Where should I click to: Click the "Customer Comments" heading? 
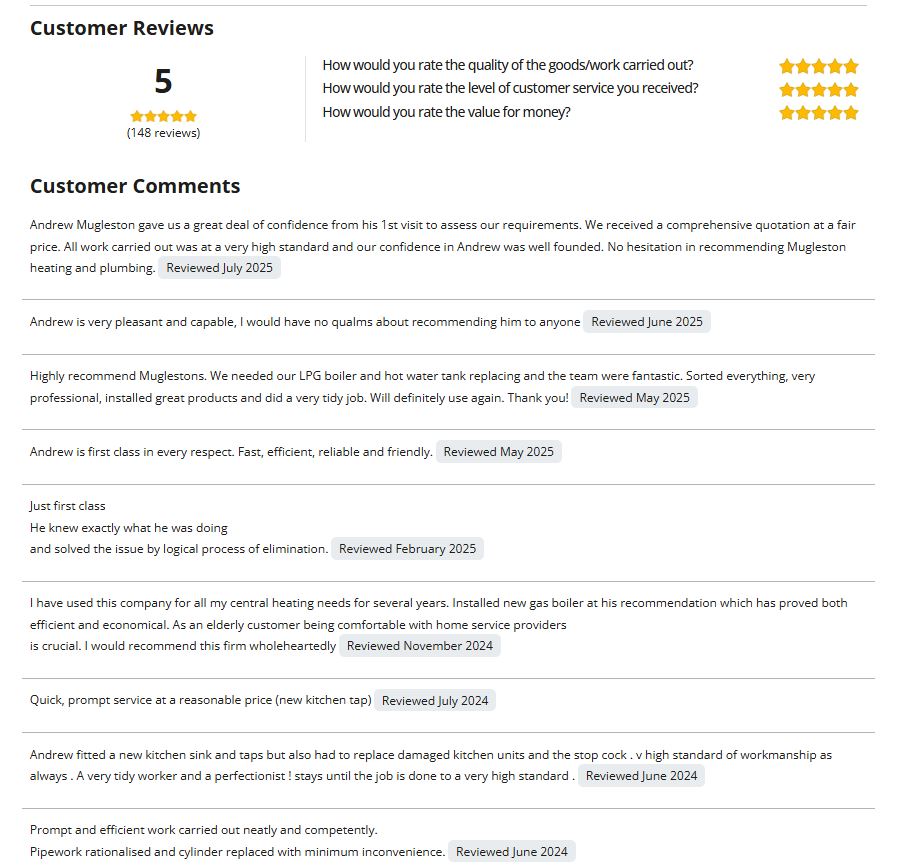[135, 186]
